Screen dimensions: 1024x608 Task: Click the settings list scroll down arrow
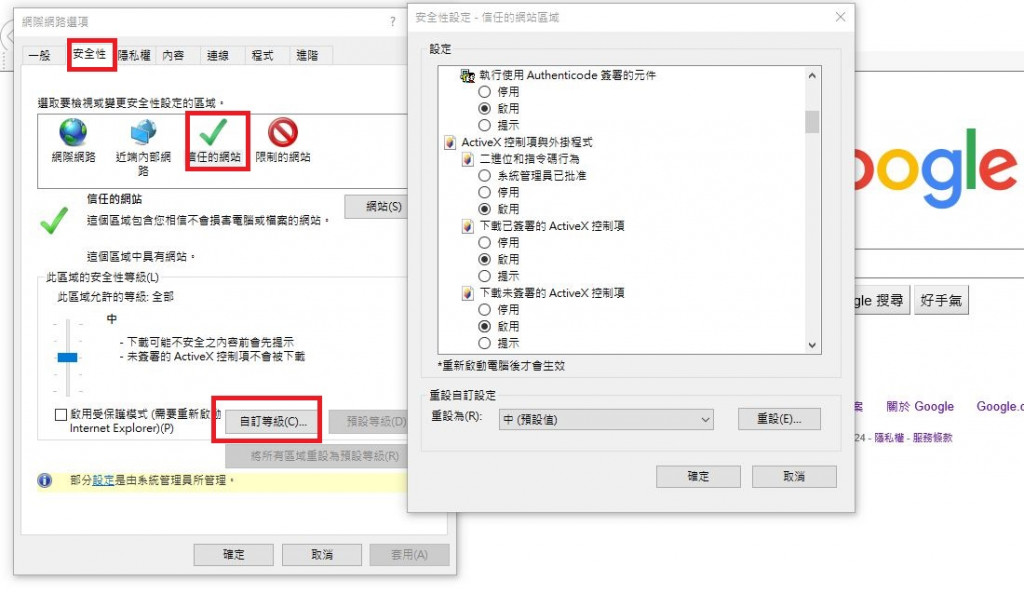[812, 345]
